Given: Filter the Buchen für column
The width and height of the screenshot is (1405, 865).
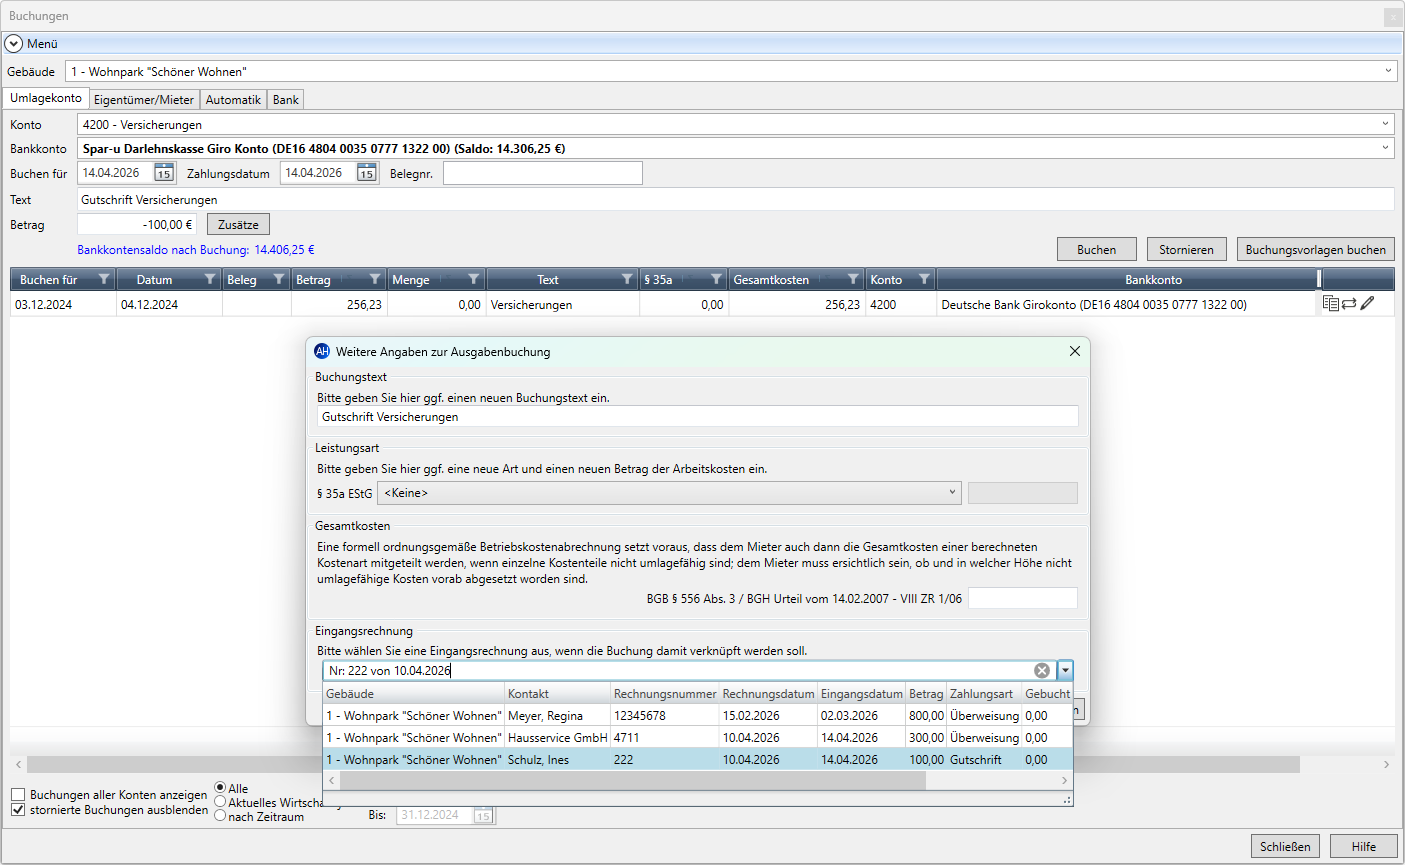Looking at the screenshot, I should pyautogui.click(x=103, y=280).
